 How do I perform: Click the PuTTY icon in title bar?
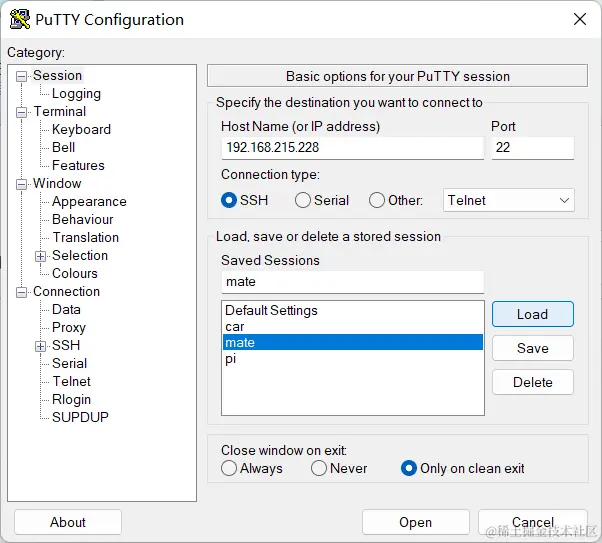coord(20,19)
